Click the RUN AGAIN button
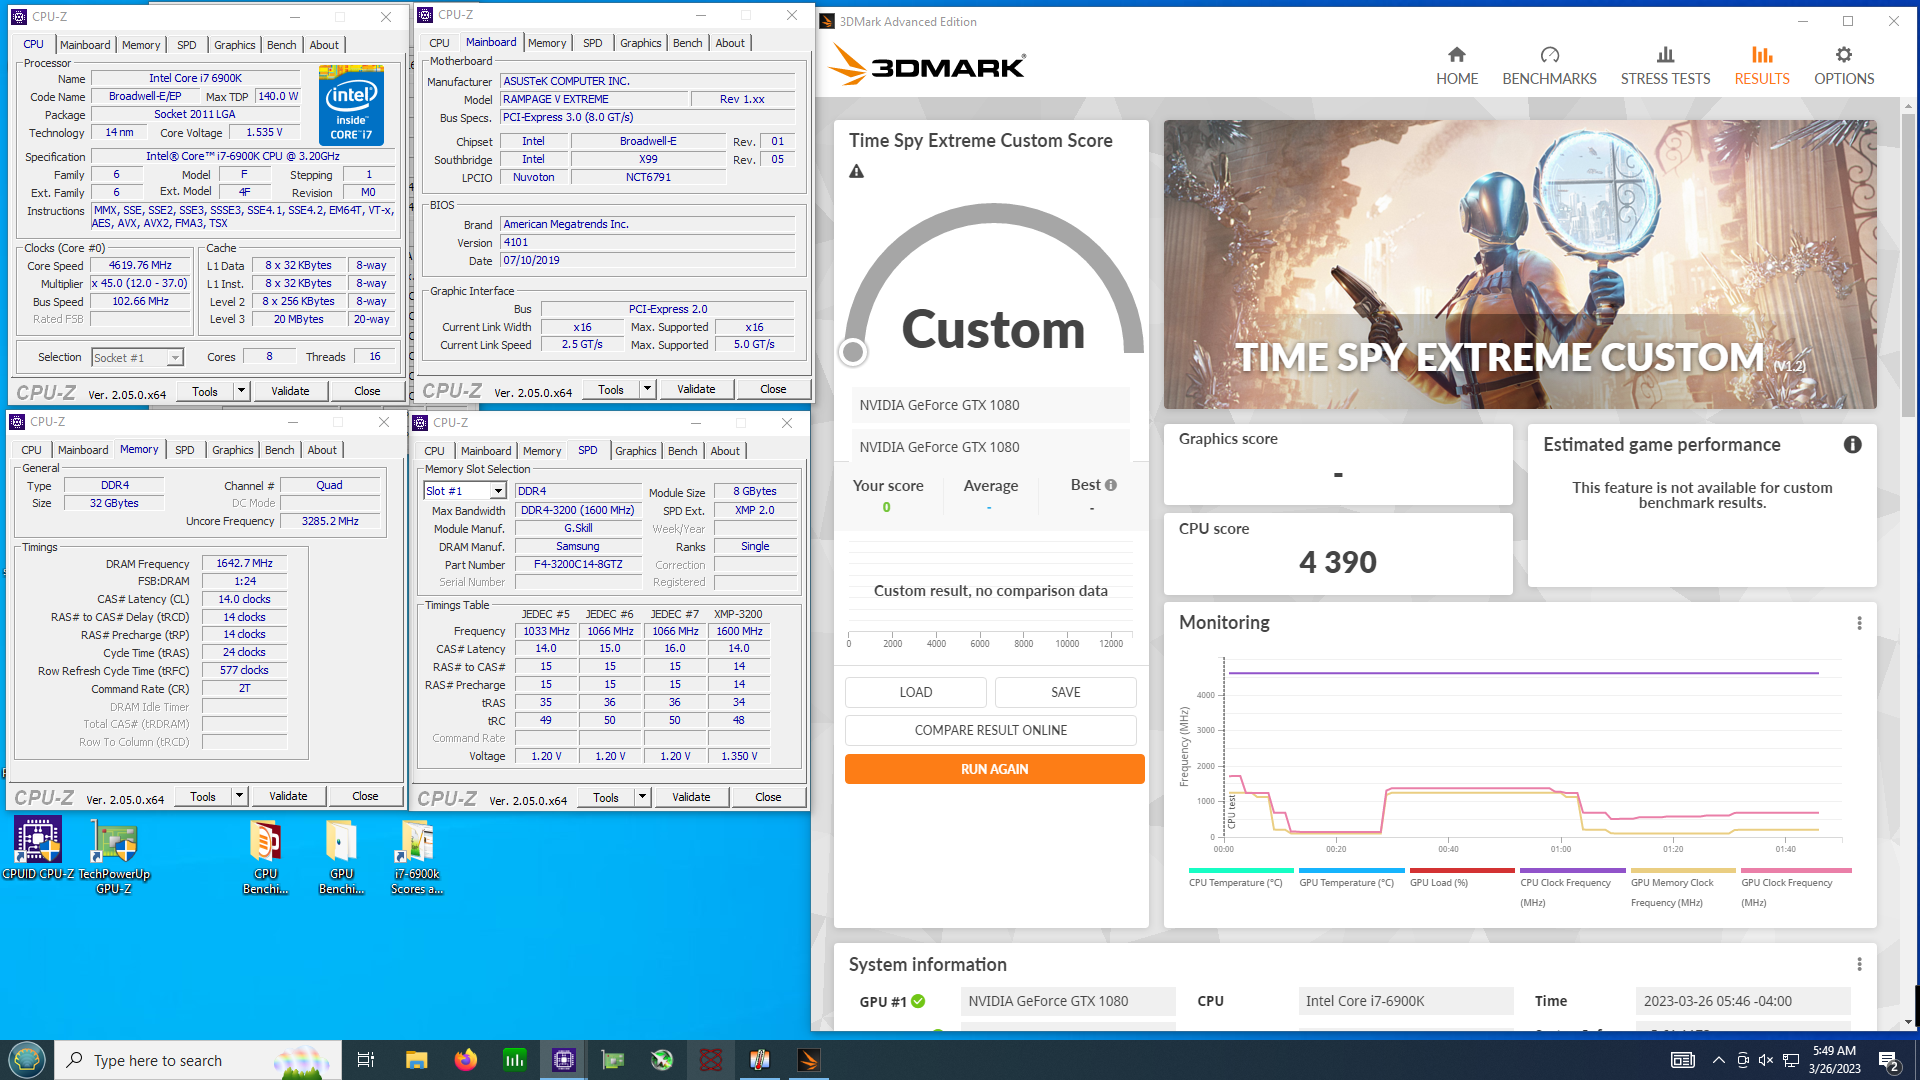1920x1080 pixels. click(x=994, y=769)
